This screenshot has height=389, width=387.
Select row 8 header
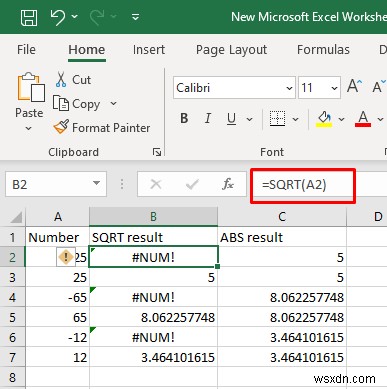click(x=12, y=377)
